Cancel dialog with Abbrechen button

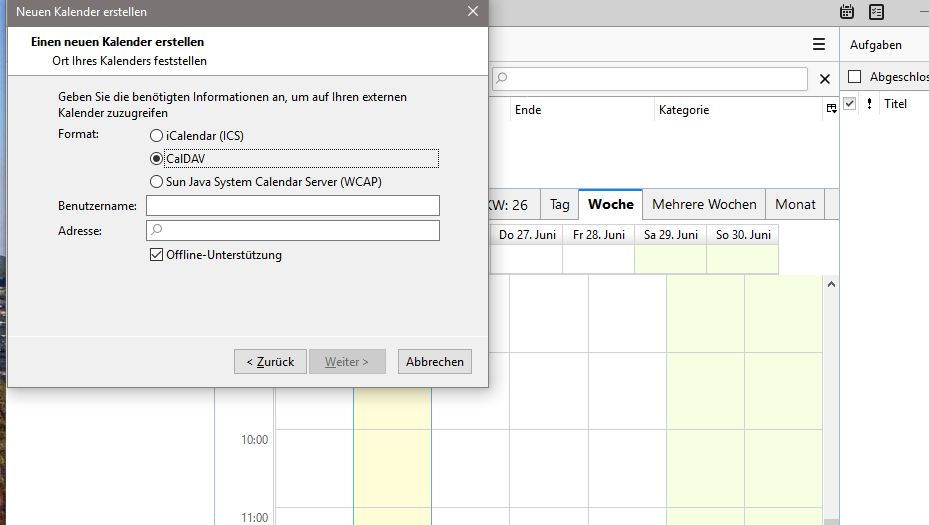(435, 361)
